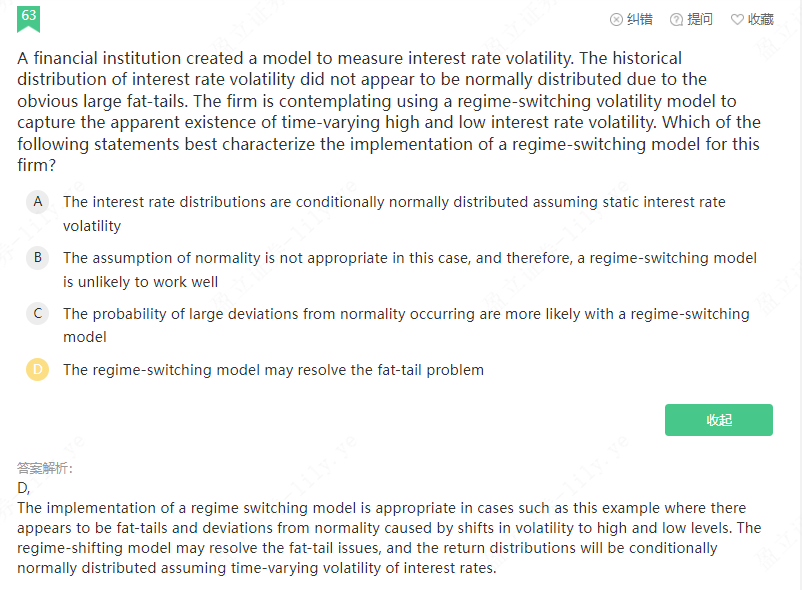Viewport: 802px width, 590px height.
Task: Click the highlighted option D circle
Action: click(37, 370)
